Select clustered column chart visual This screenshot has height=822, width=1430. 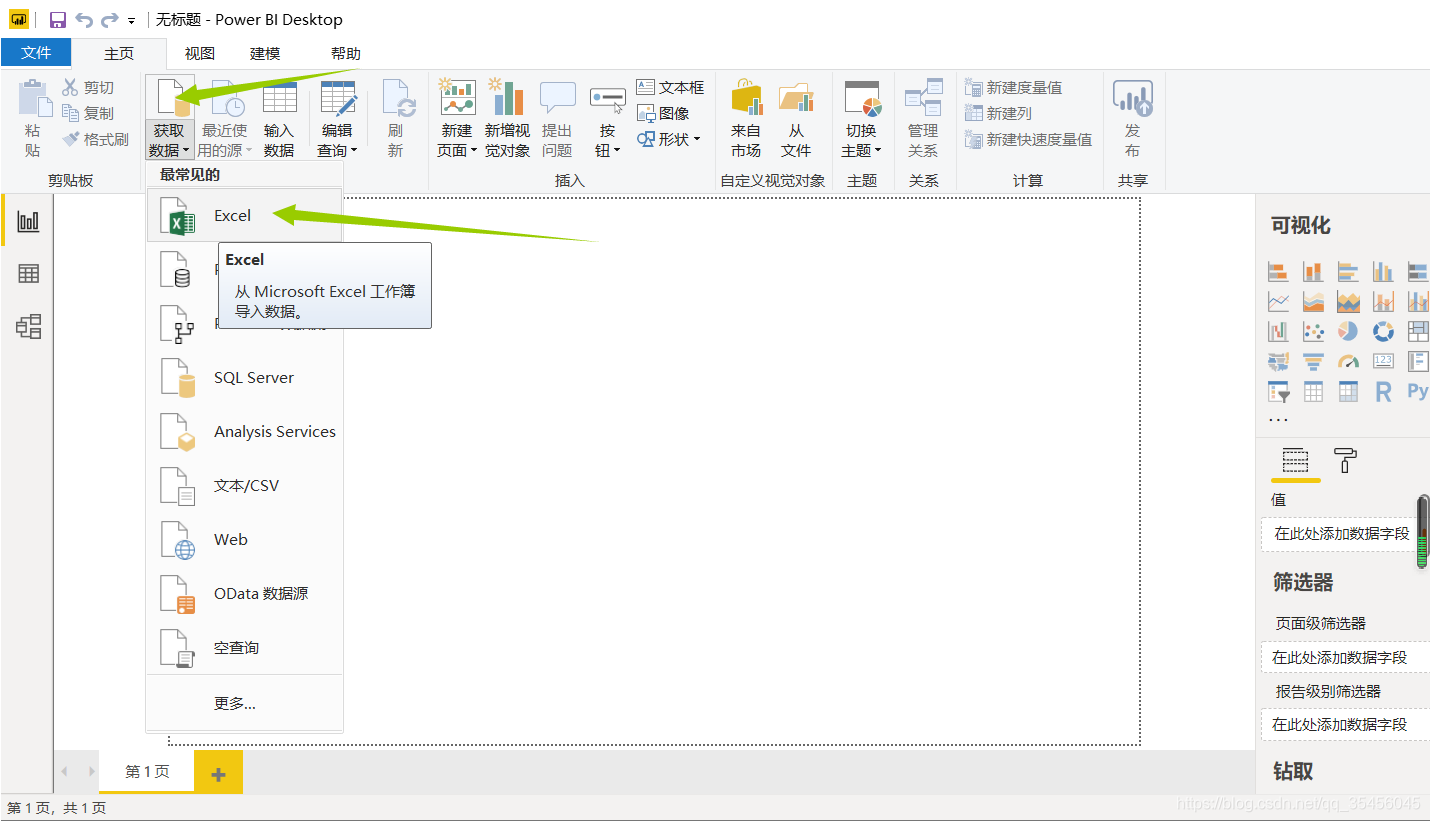tap(1383, 271)
